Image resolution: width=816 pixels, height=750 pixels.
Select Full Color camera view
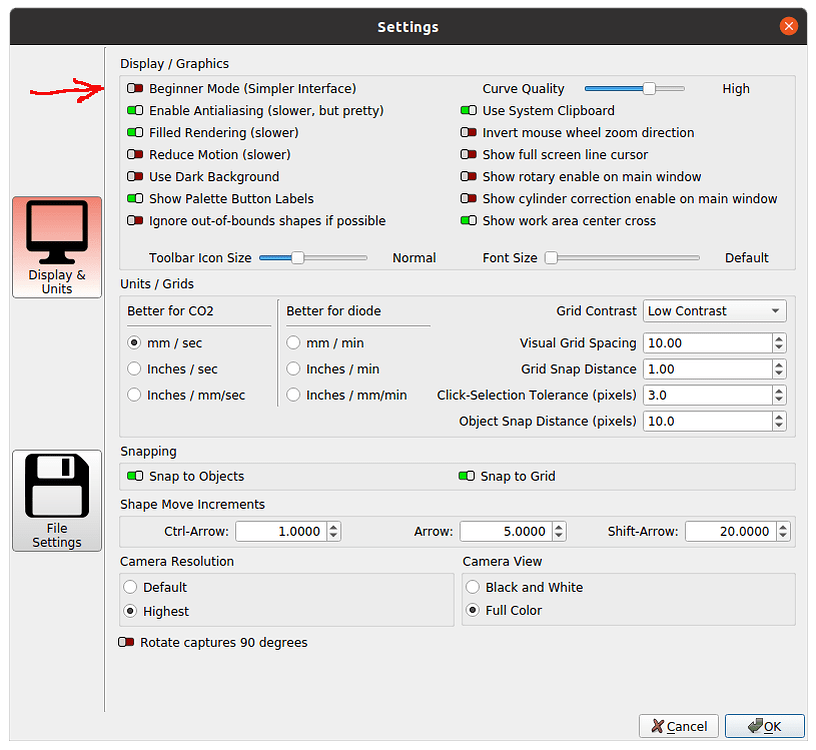point(473,610)
